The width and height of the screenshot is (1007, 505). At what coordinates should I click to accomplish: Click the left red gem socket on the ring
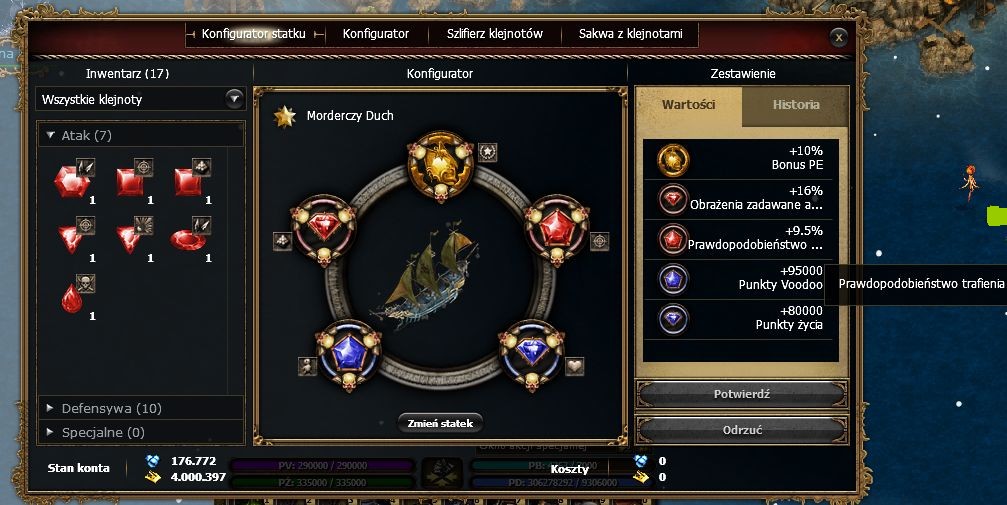pyautogui.click(x=324, y=228)
